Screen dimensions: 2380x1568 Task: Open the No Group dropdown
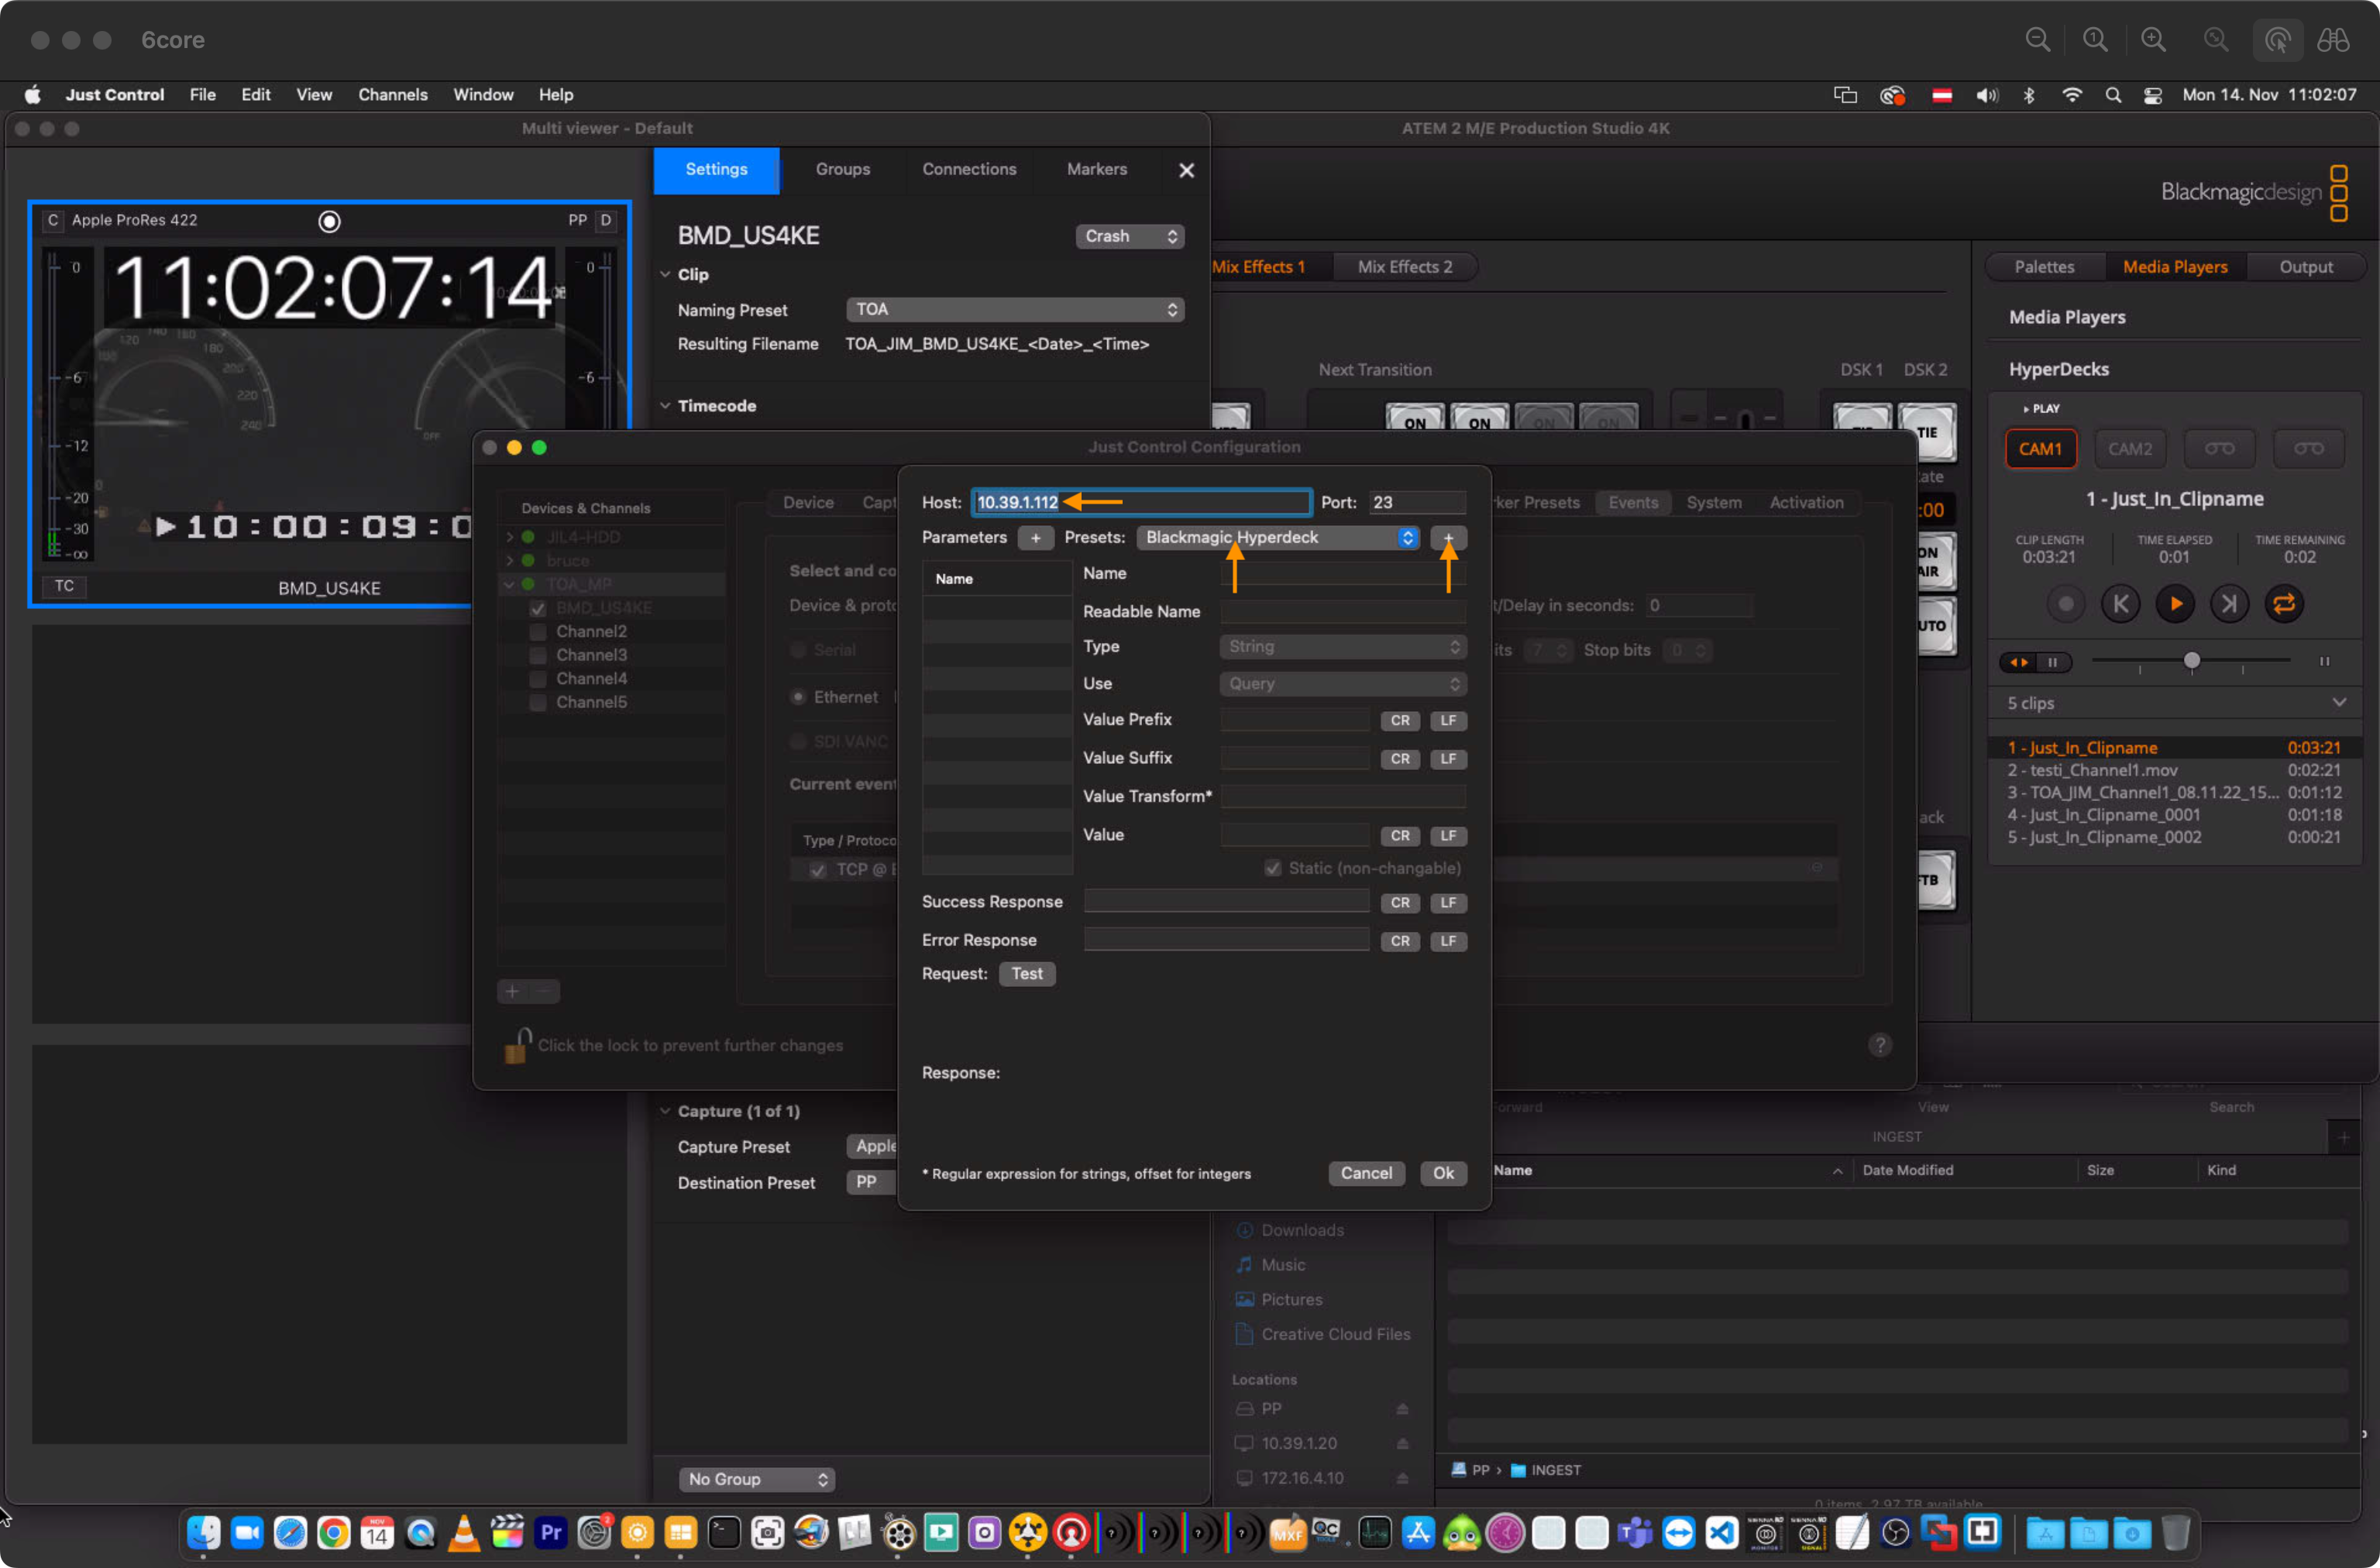pyautogui.click(x=757, y=1479)
